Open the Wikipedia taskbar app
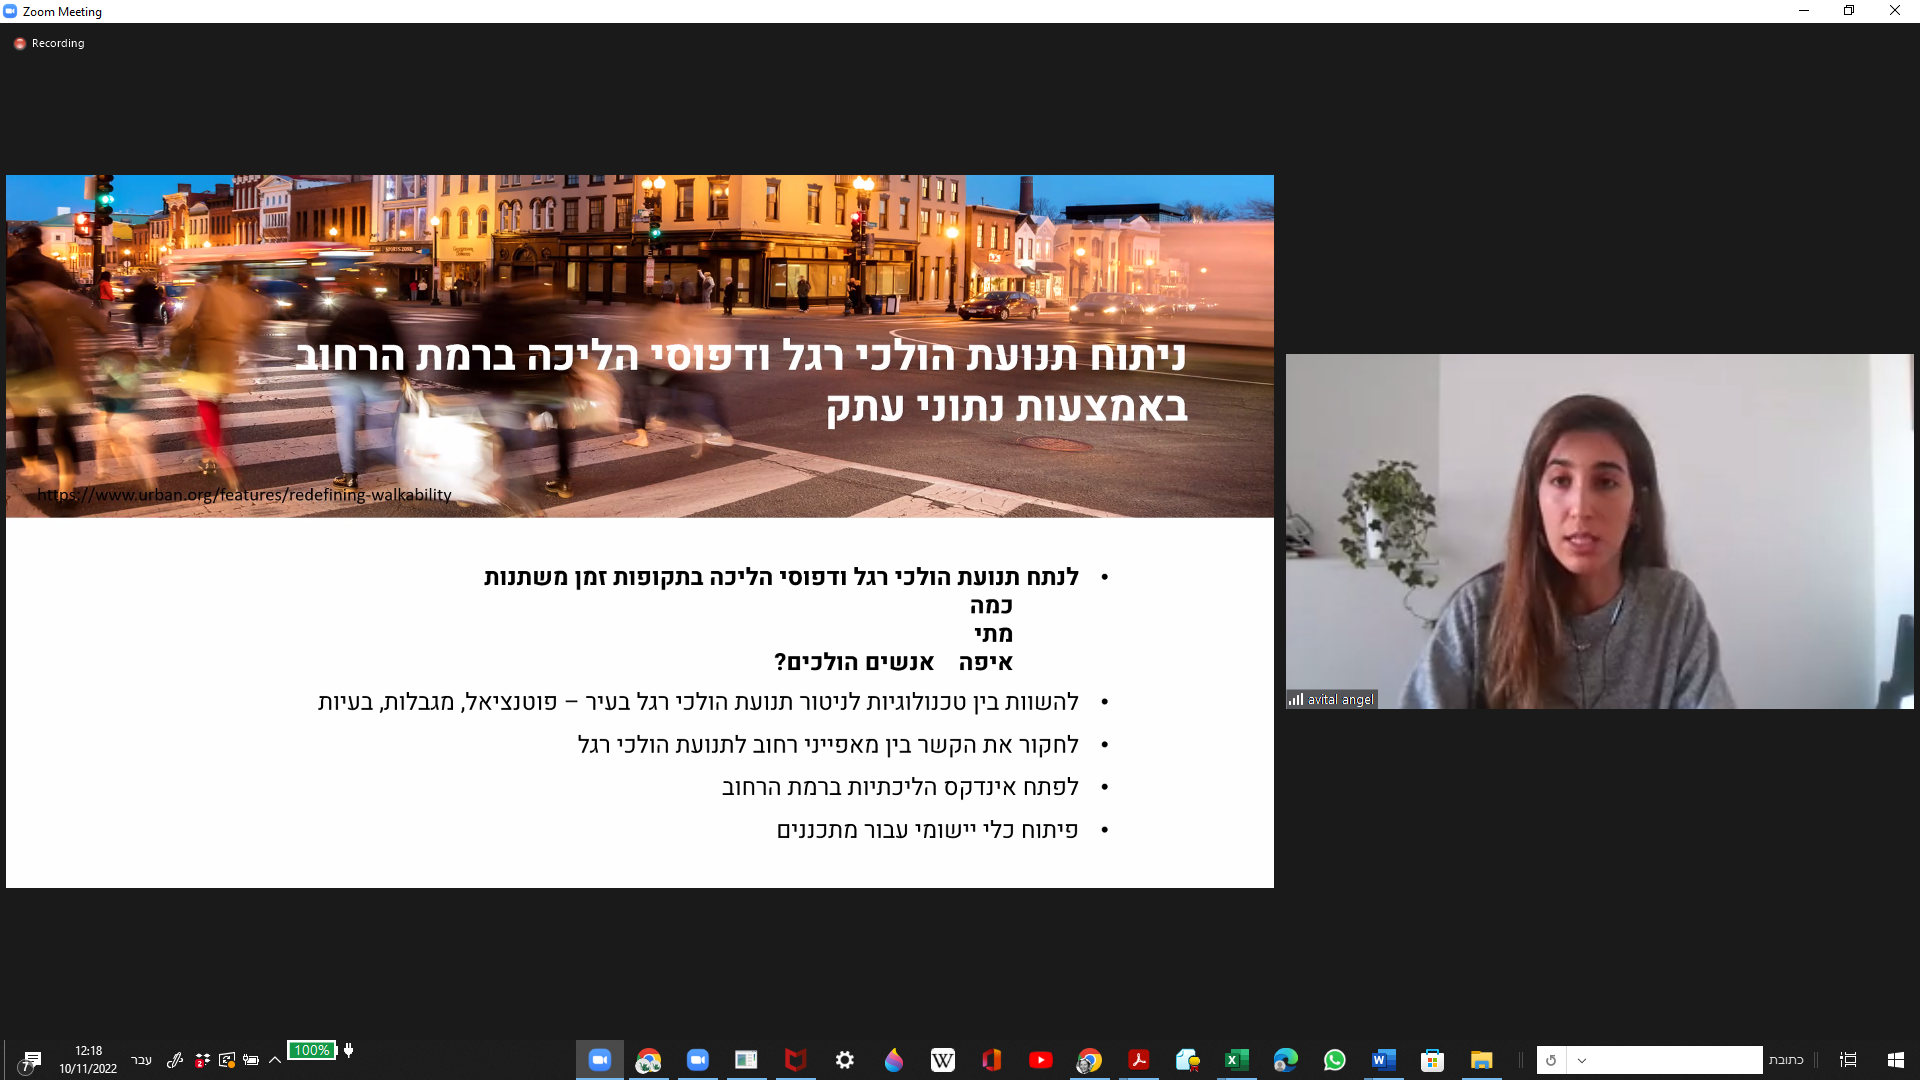Image resolution: width=1920 pixels, height=1080 pixels. click(942, 1060)
